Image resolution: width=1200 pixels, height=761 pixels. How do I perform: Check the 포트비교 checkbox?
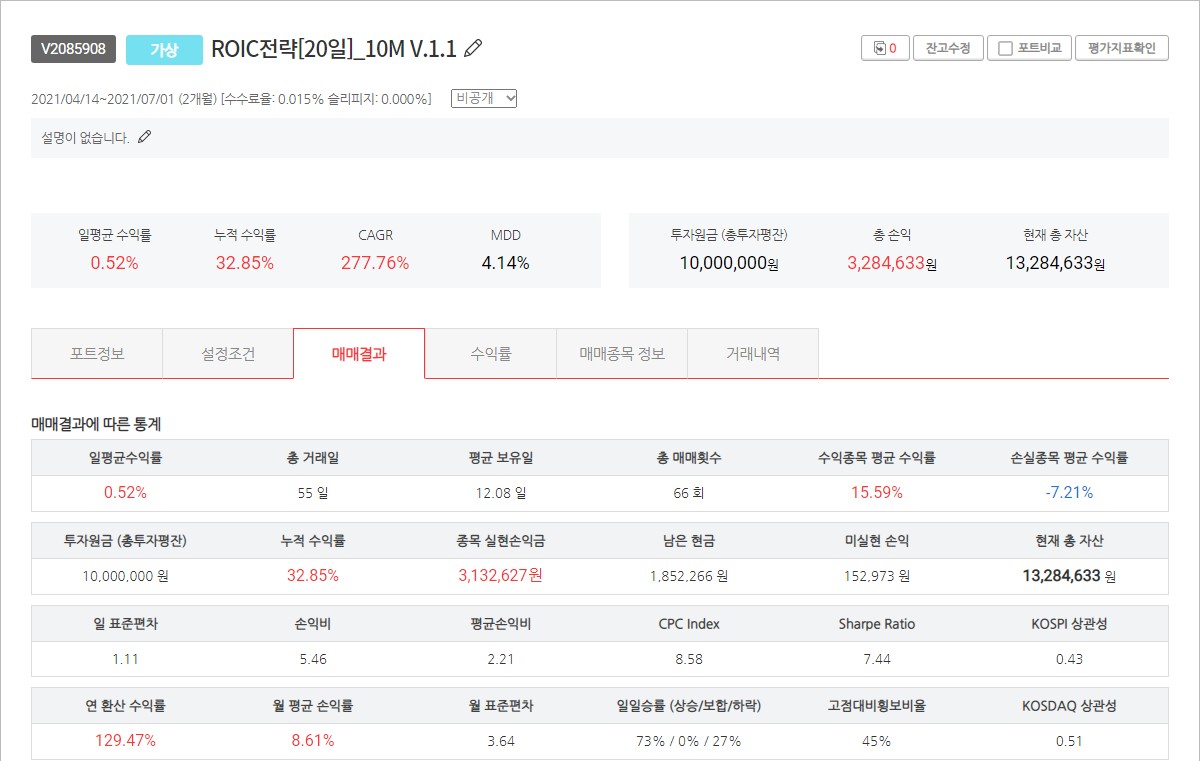(1006, 48)
